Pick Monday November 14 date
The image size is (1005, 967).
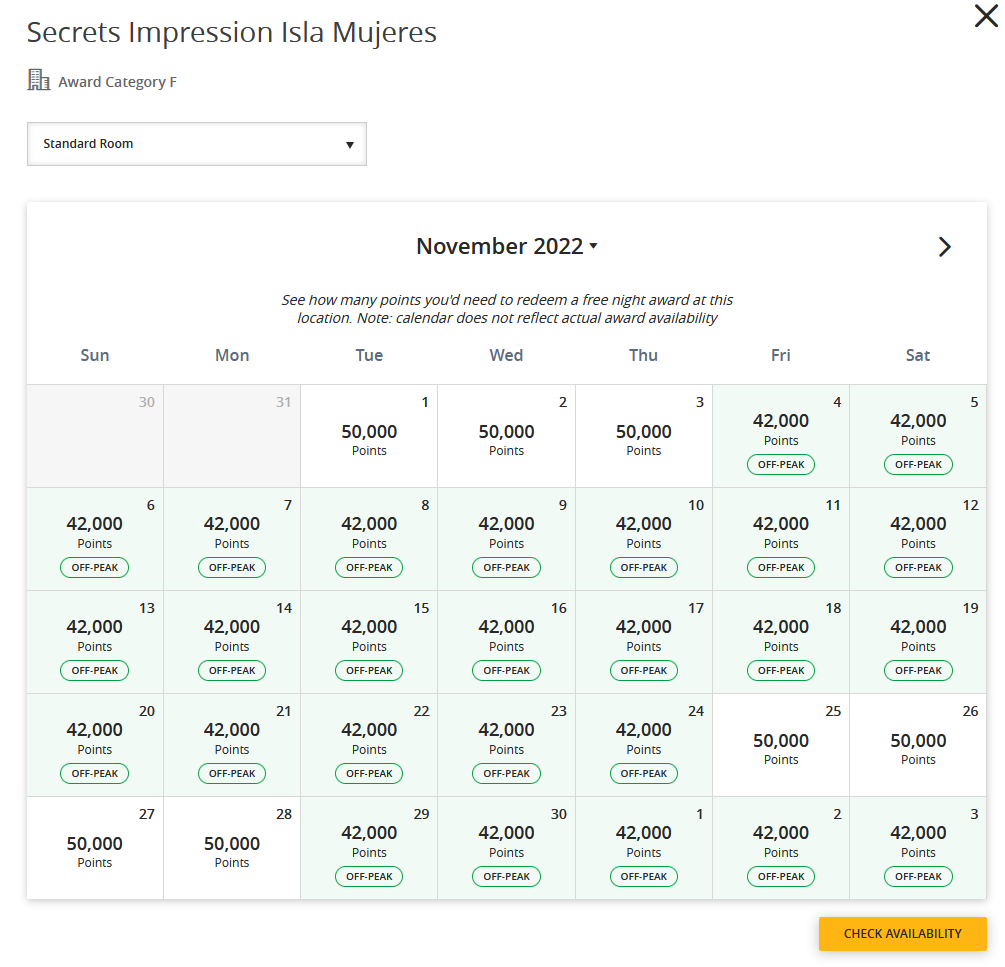pyautogui.click(x=232, y=642)
